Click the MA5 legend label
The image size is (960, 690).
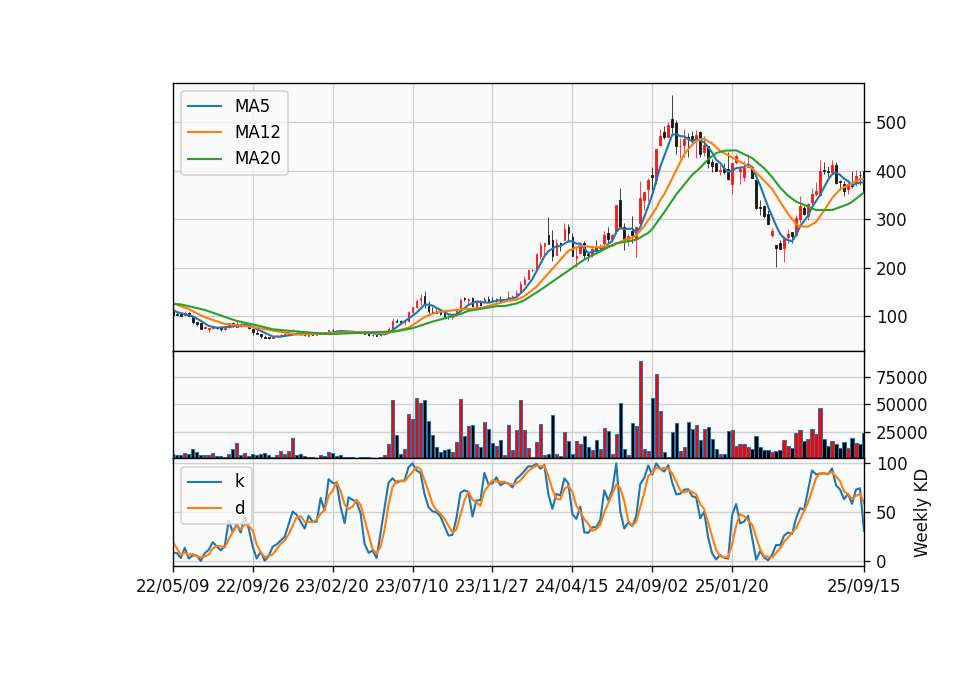tap(252, 106)
